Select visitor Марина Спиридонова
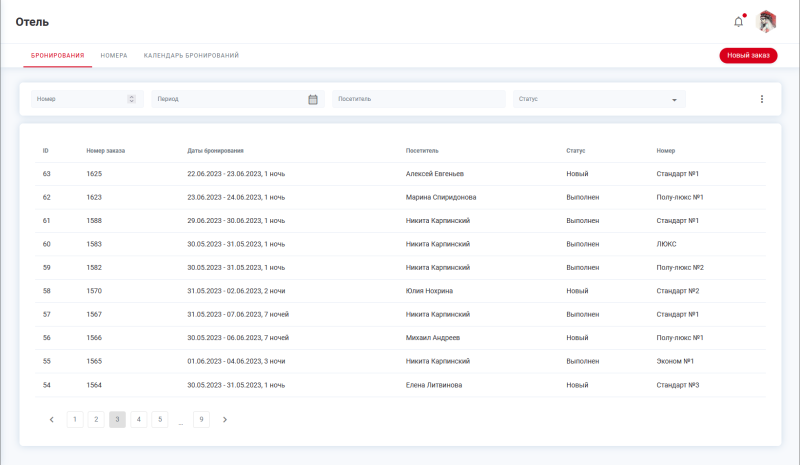The width and height of the screenshot is (800, 465). (441, 197)
